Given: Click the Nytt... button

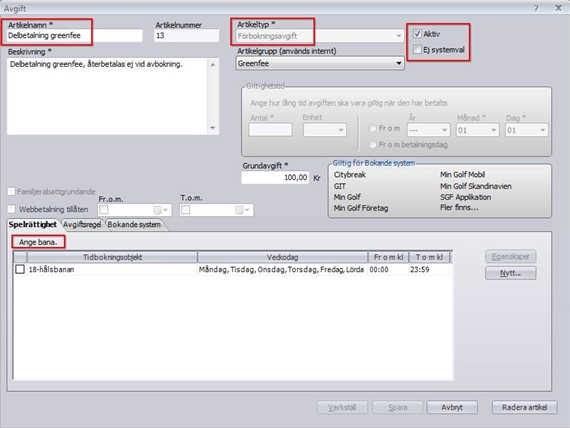Looking at the screenshot, I should (510, 273).
